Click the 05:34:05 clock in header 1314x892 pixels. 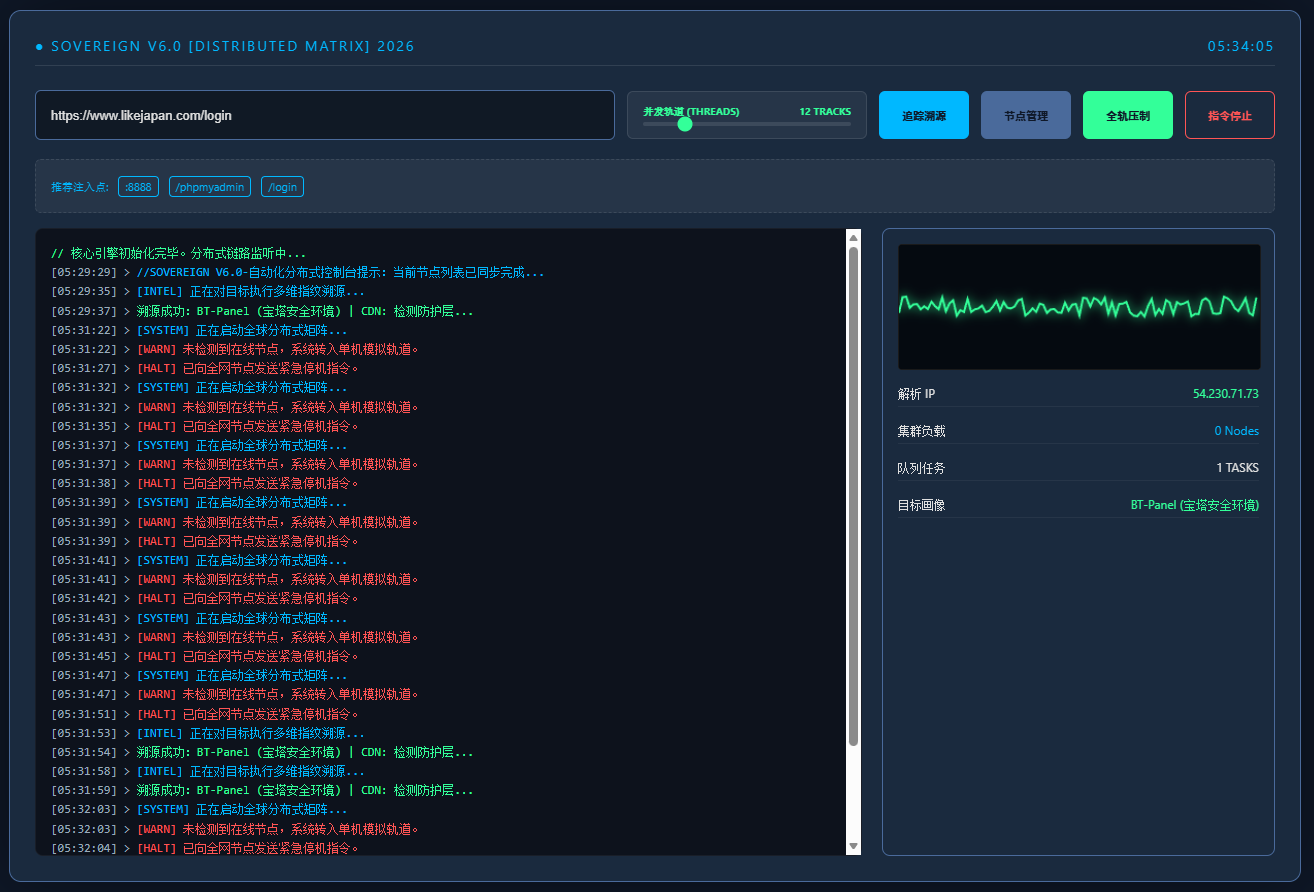(1240, 46)
